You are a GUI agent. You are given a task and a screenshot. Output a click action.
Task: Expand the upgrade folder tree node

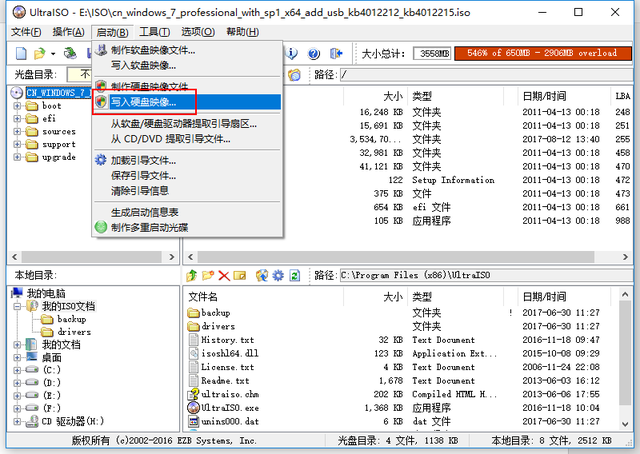point(17,157)
